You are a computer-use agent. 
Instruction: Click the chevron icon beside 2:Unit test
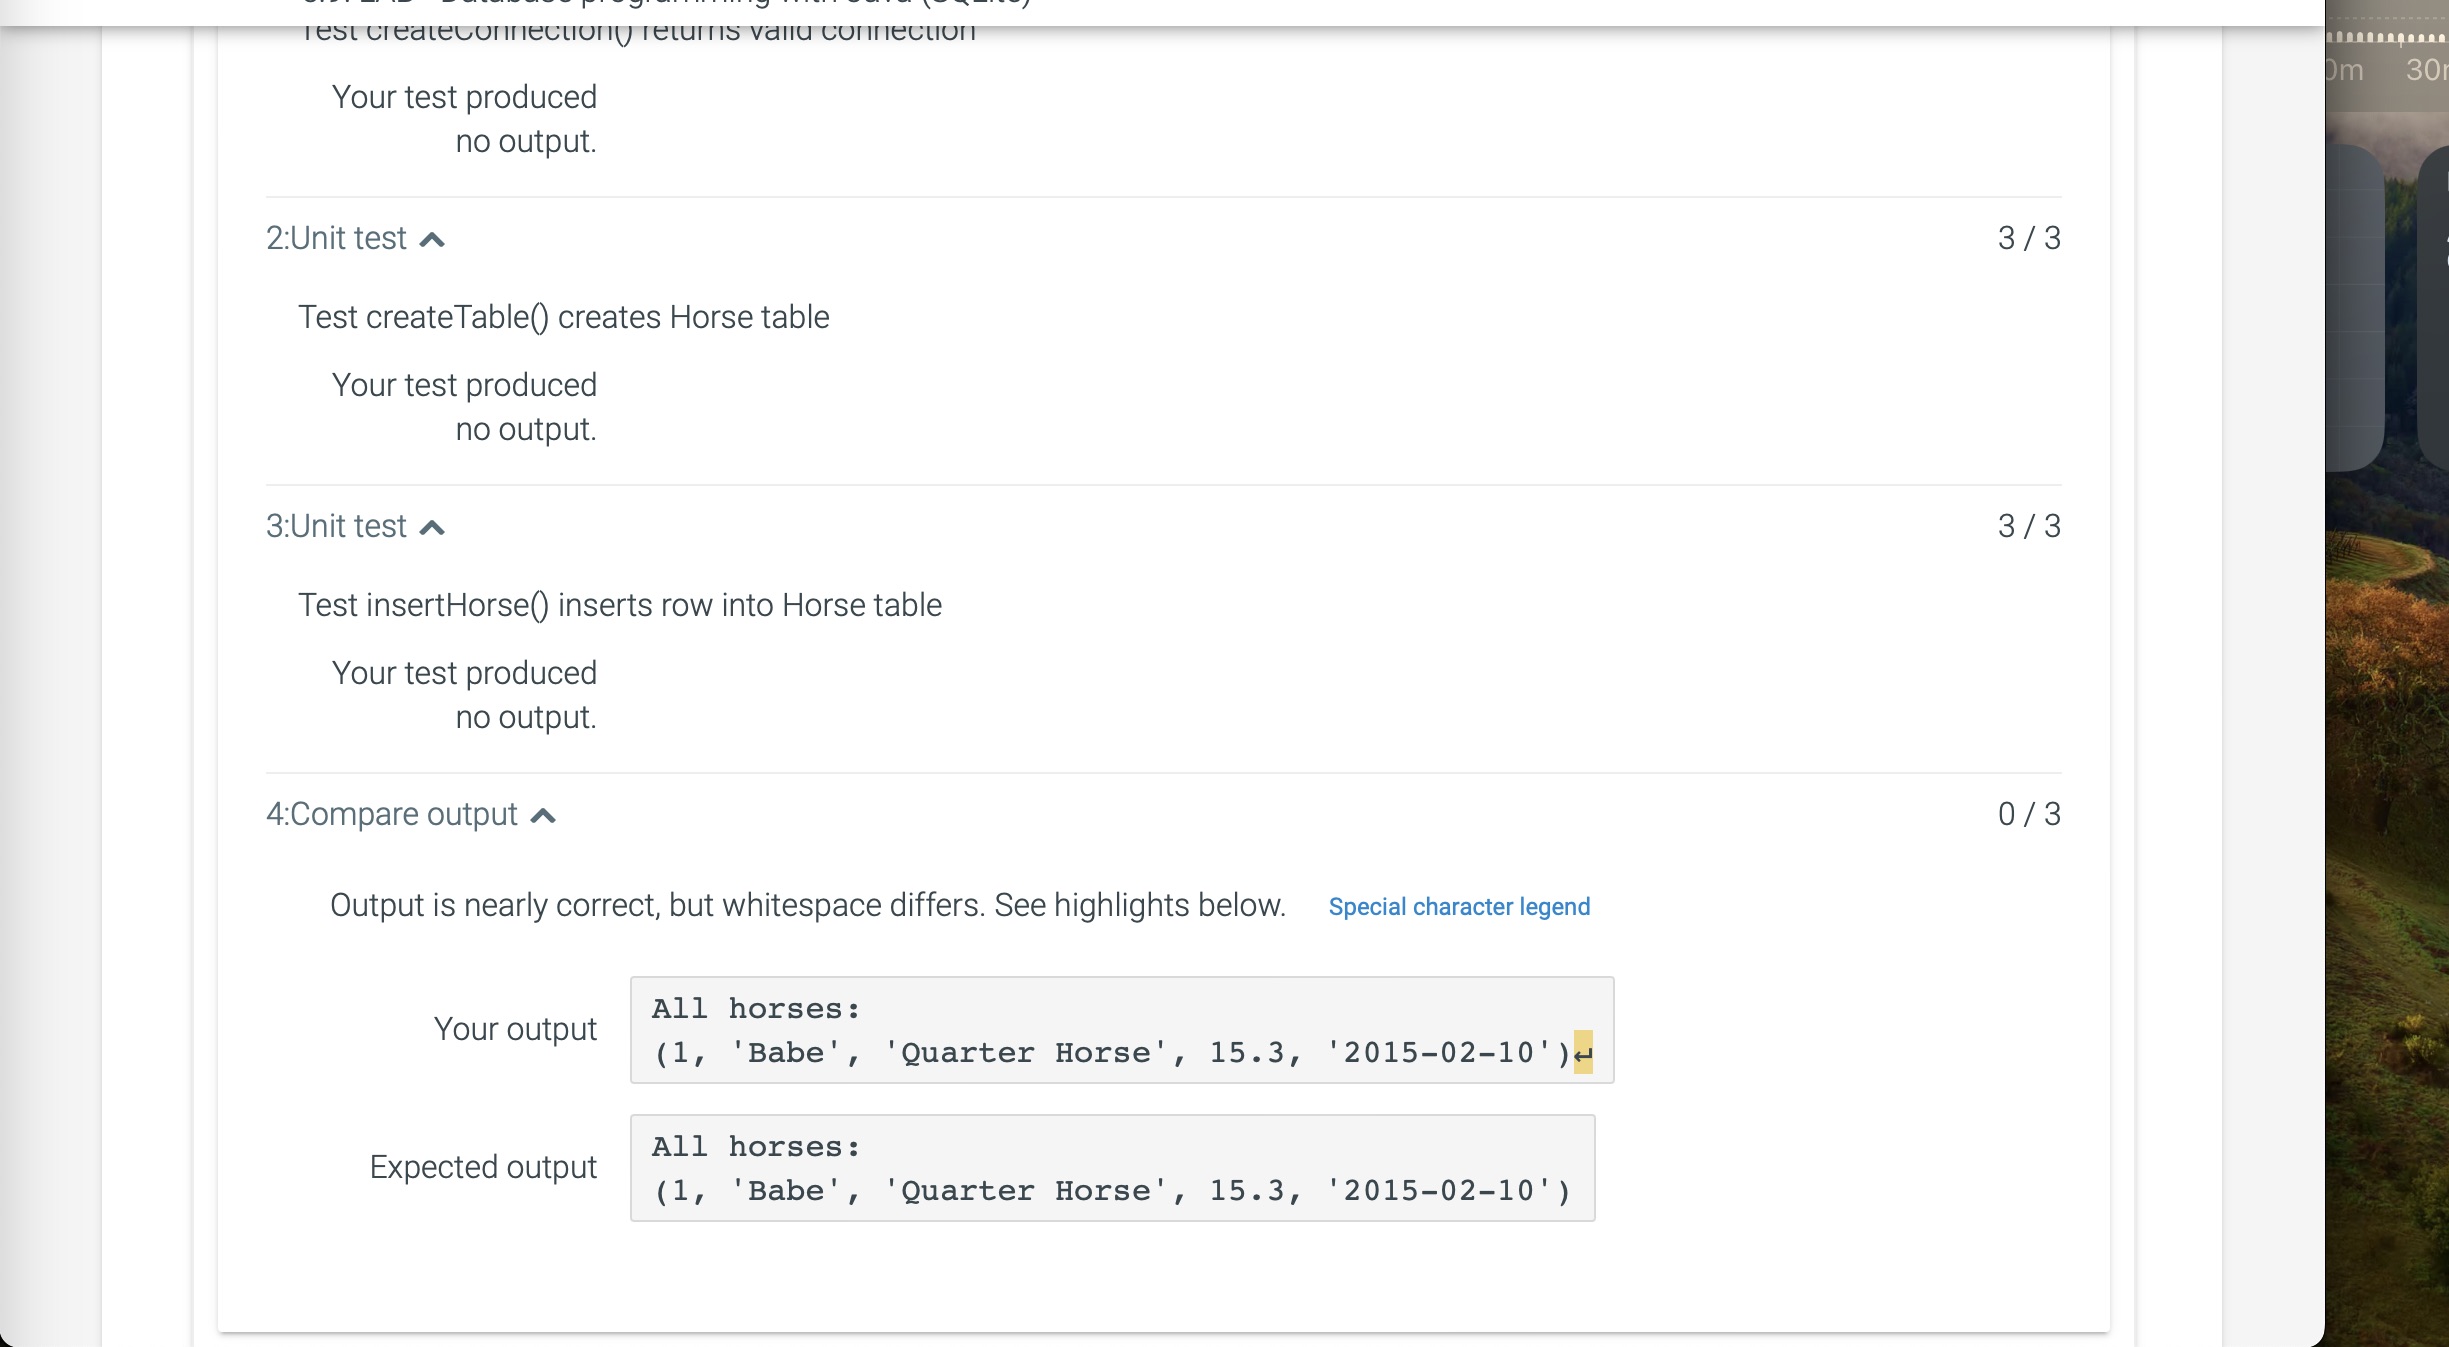[x=432, y=238]
